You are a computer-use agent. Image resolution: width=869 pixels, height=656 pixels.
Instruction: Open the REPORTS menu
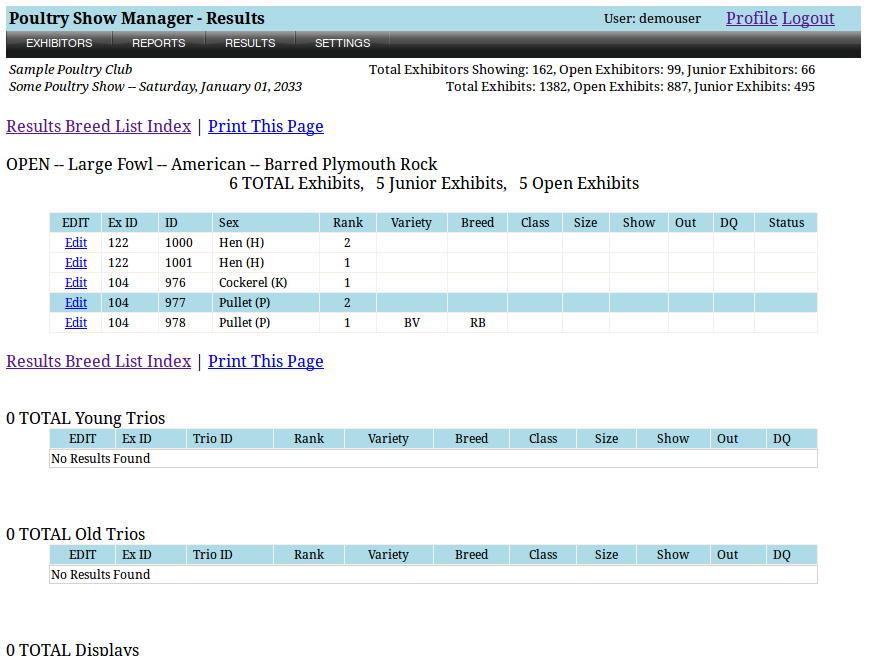click(x=158, y=43)
